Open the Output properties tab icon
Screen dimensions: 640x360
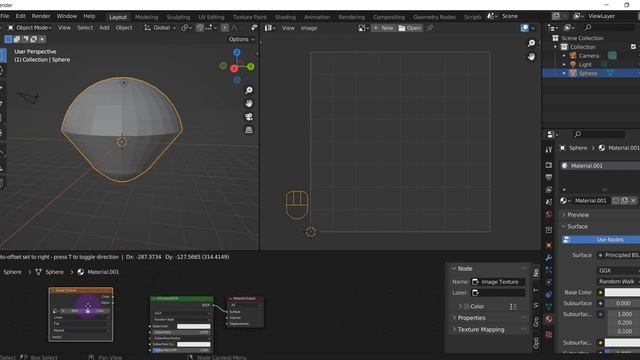[x=549, y=177]
